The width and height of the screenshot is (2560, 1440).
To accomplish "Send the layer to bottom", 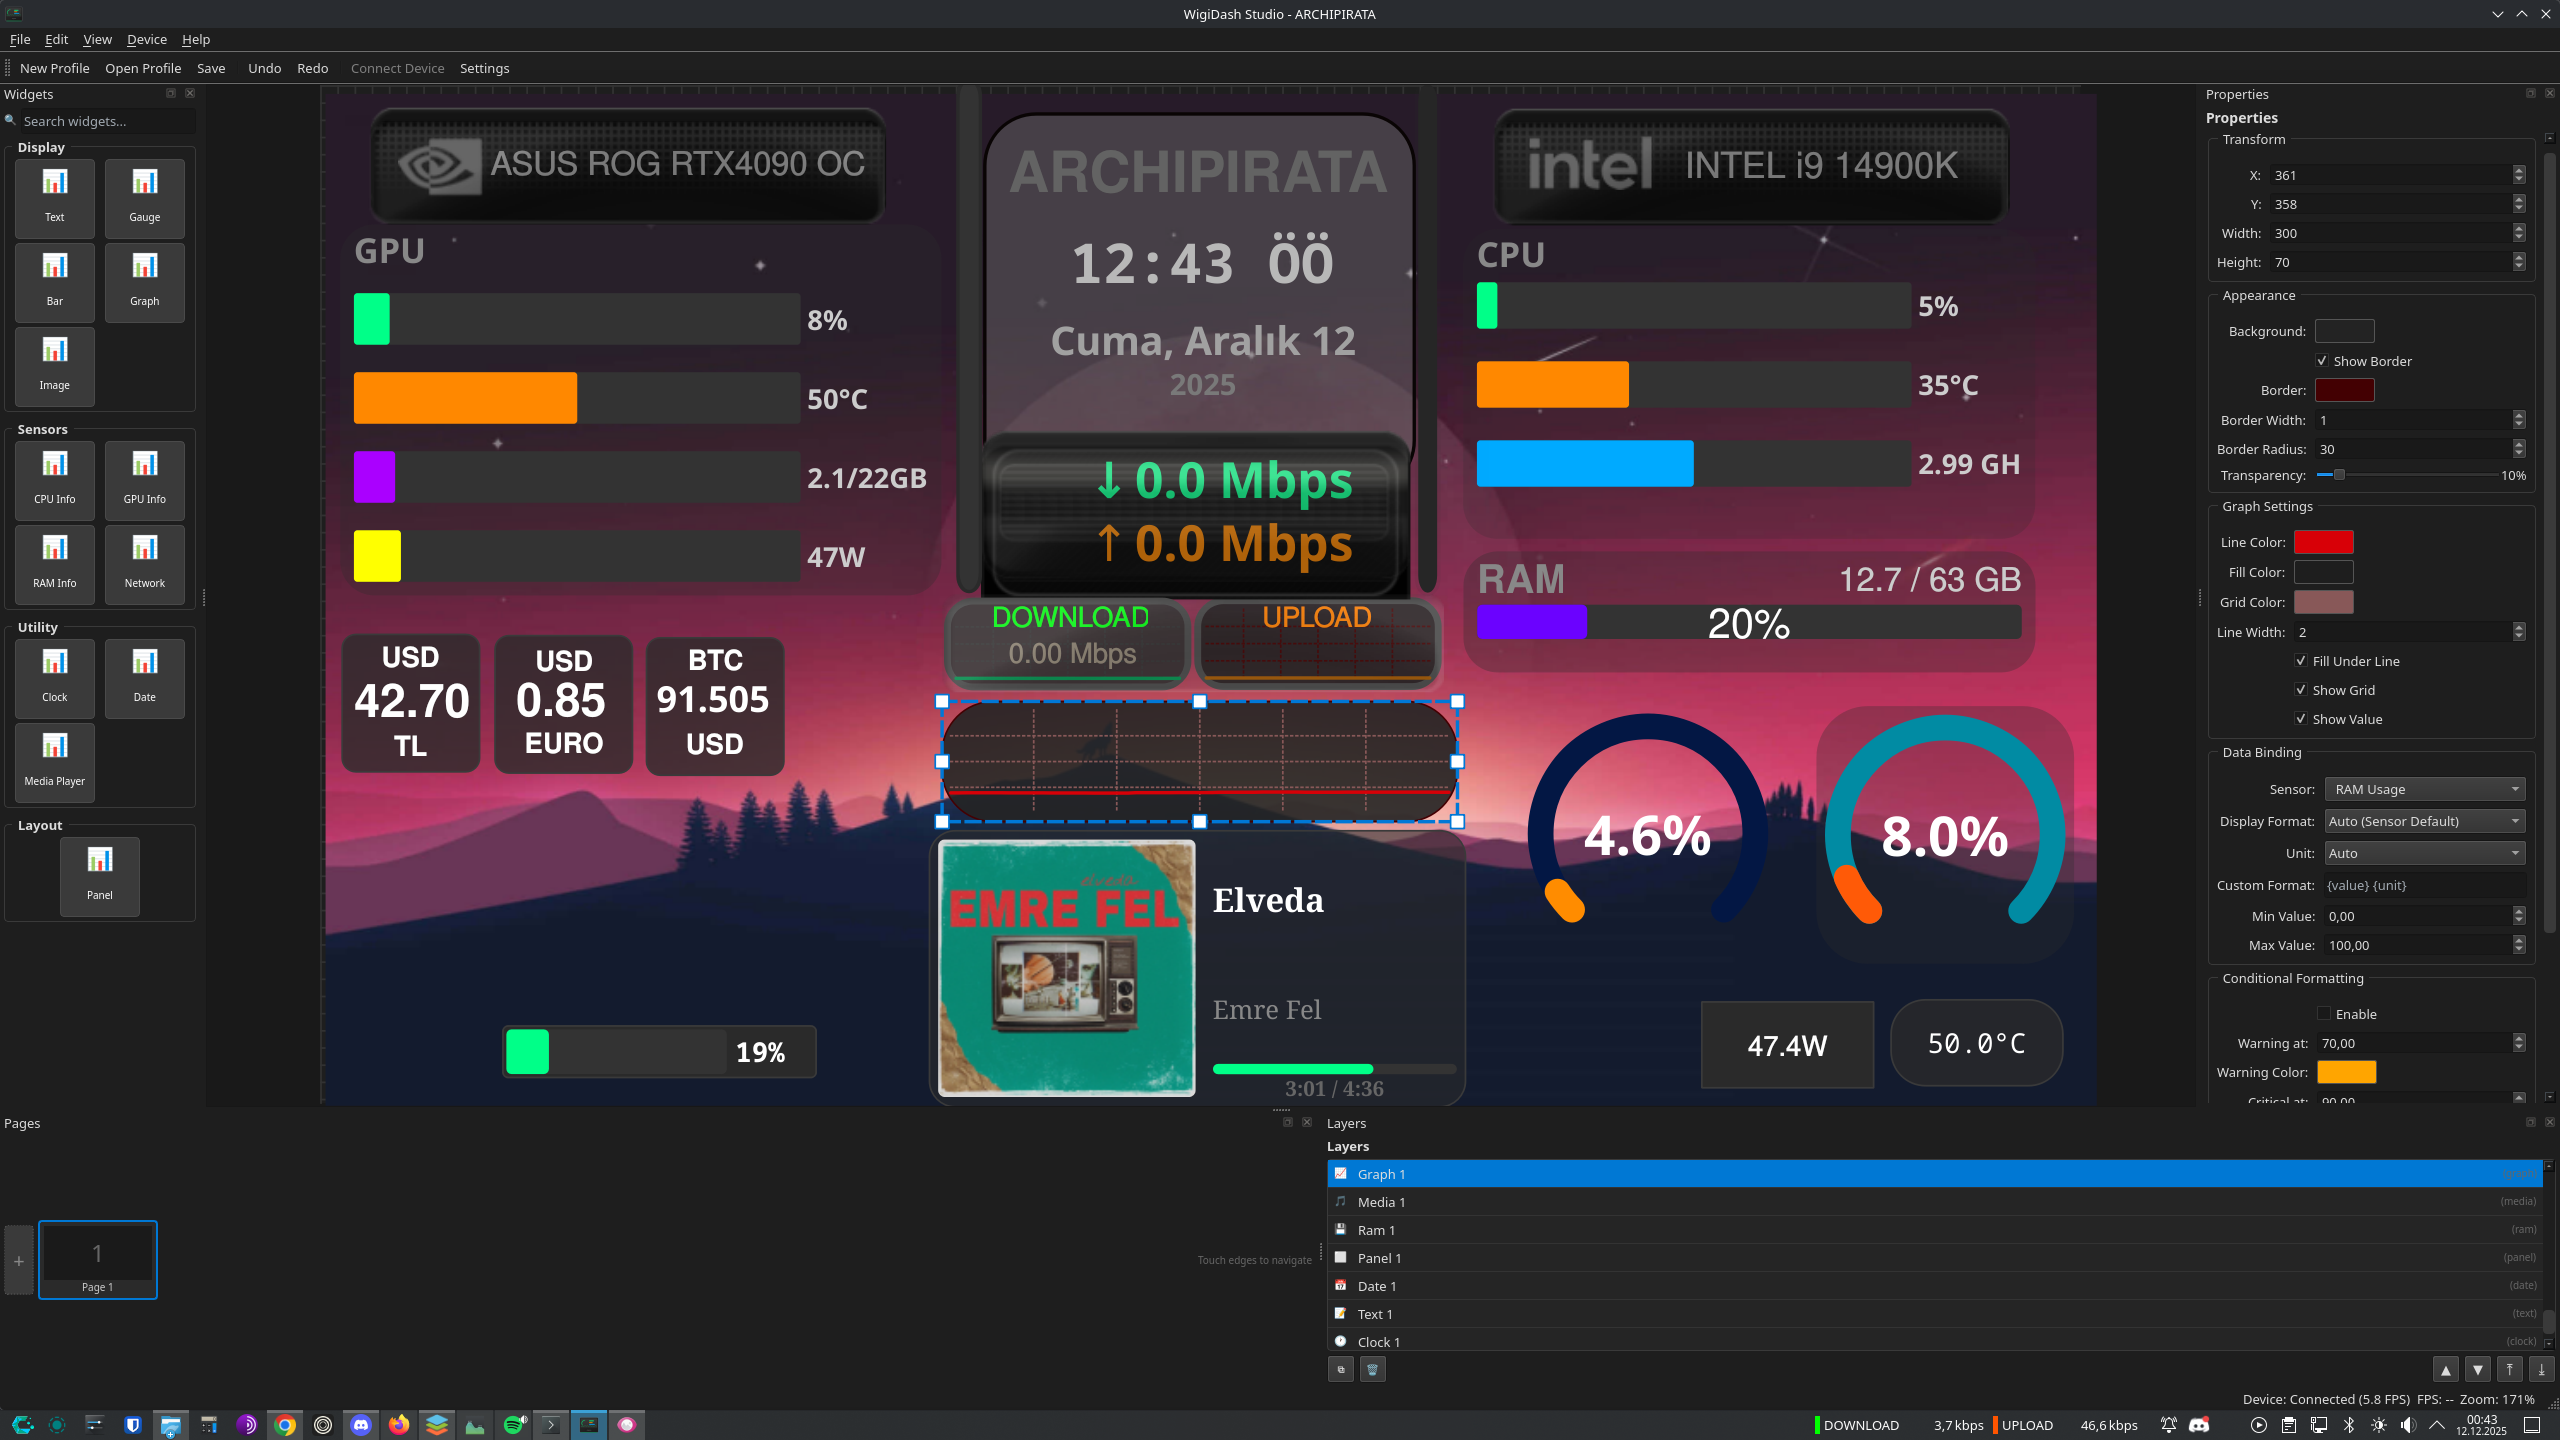I will pos(2541,1369).
